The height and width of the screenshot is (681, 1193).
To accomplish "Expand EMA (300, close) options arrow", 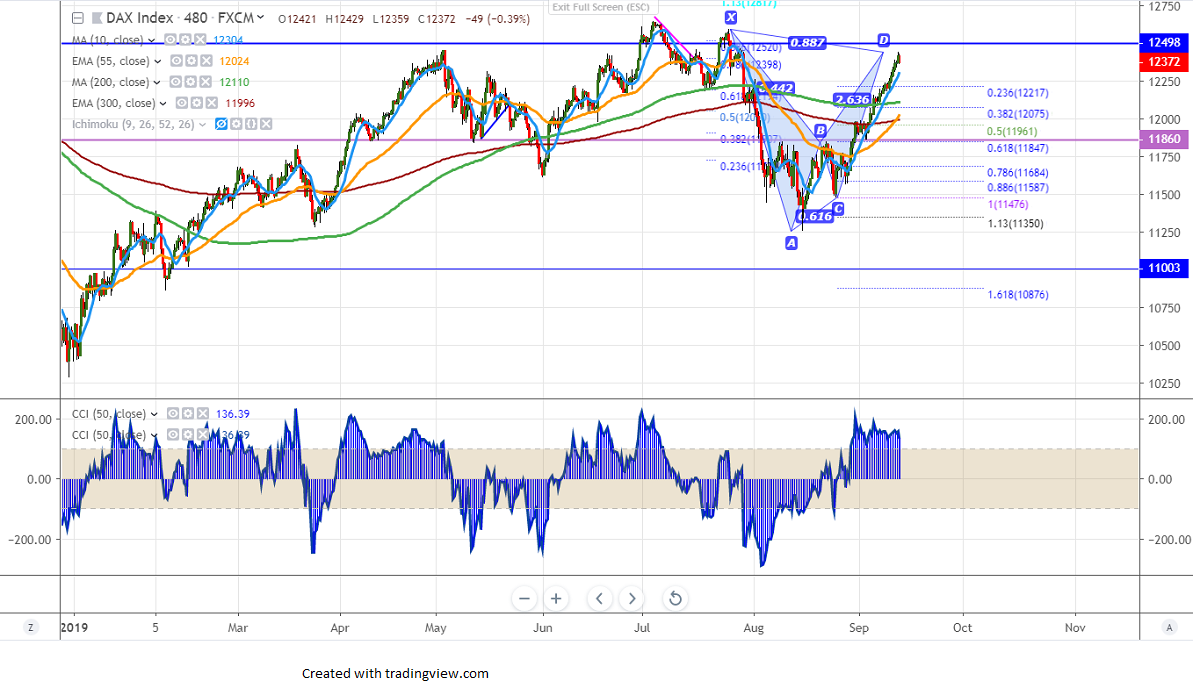I will 163,103.
